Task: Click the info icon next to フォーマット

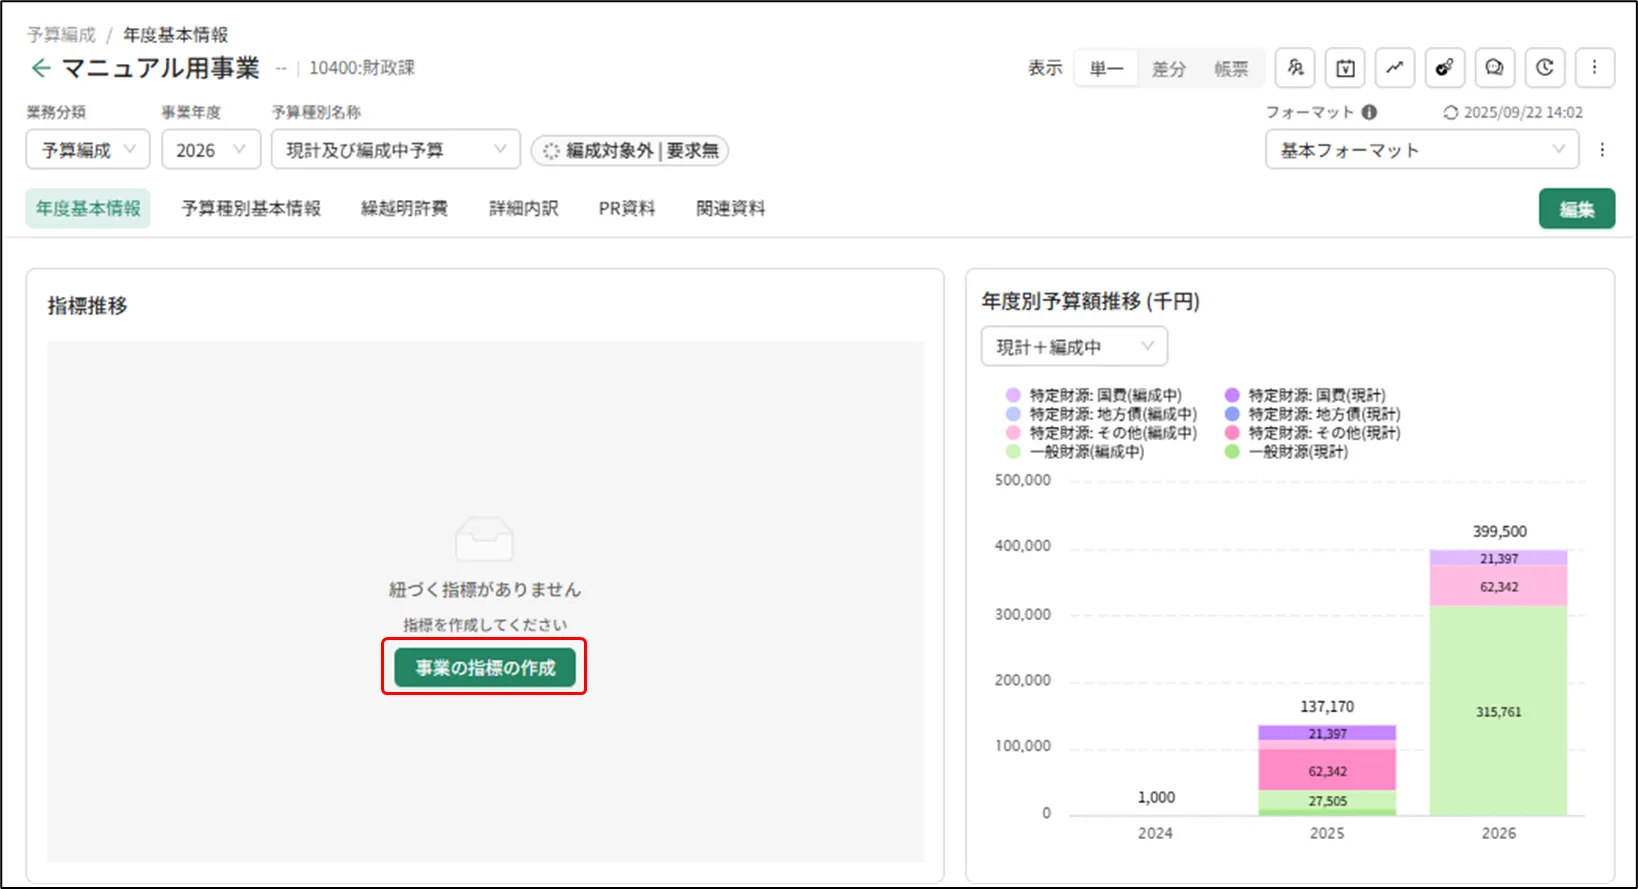Action: pos(1369,113)
